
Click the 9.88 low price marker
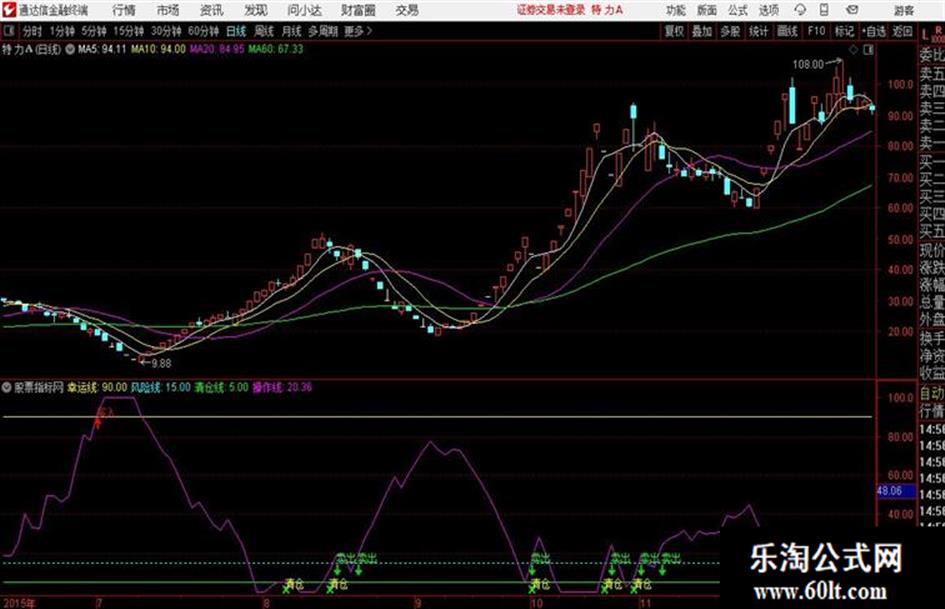(x=161, y=364)
